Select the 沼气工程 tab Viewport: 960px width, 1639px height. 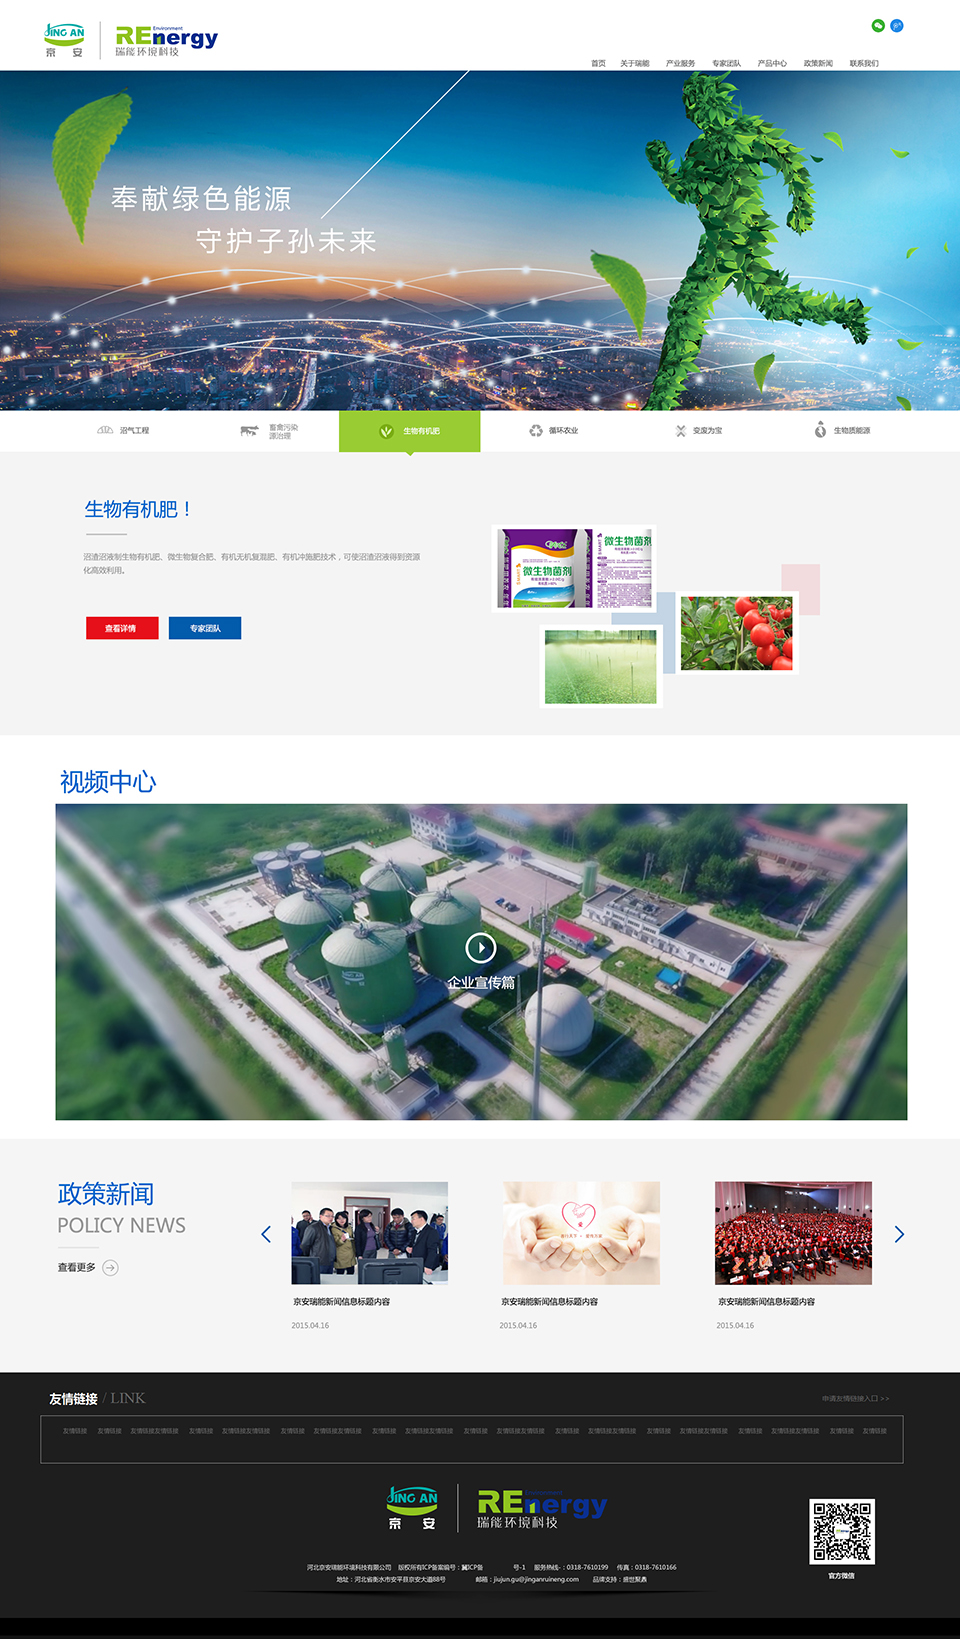point(124,431)
